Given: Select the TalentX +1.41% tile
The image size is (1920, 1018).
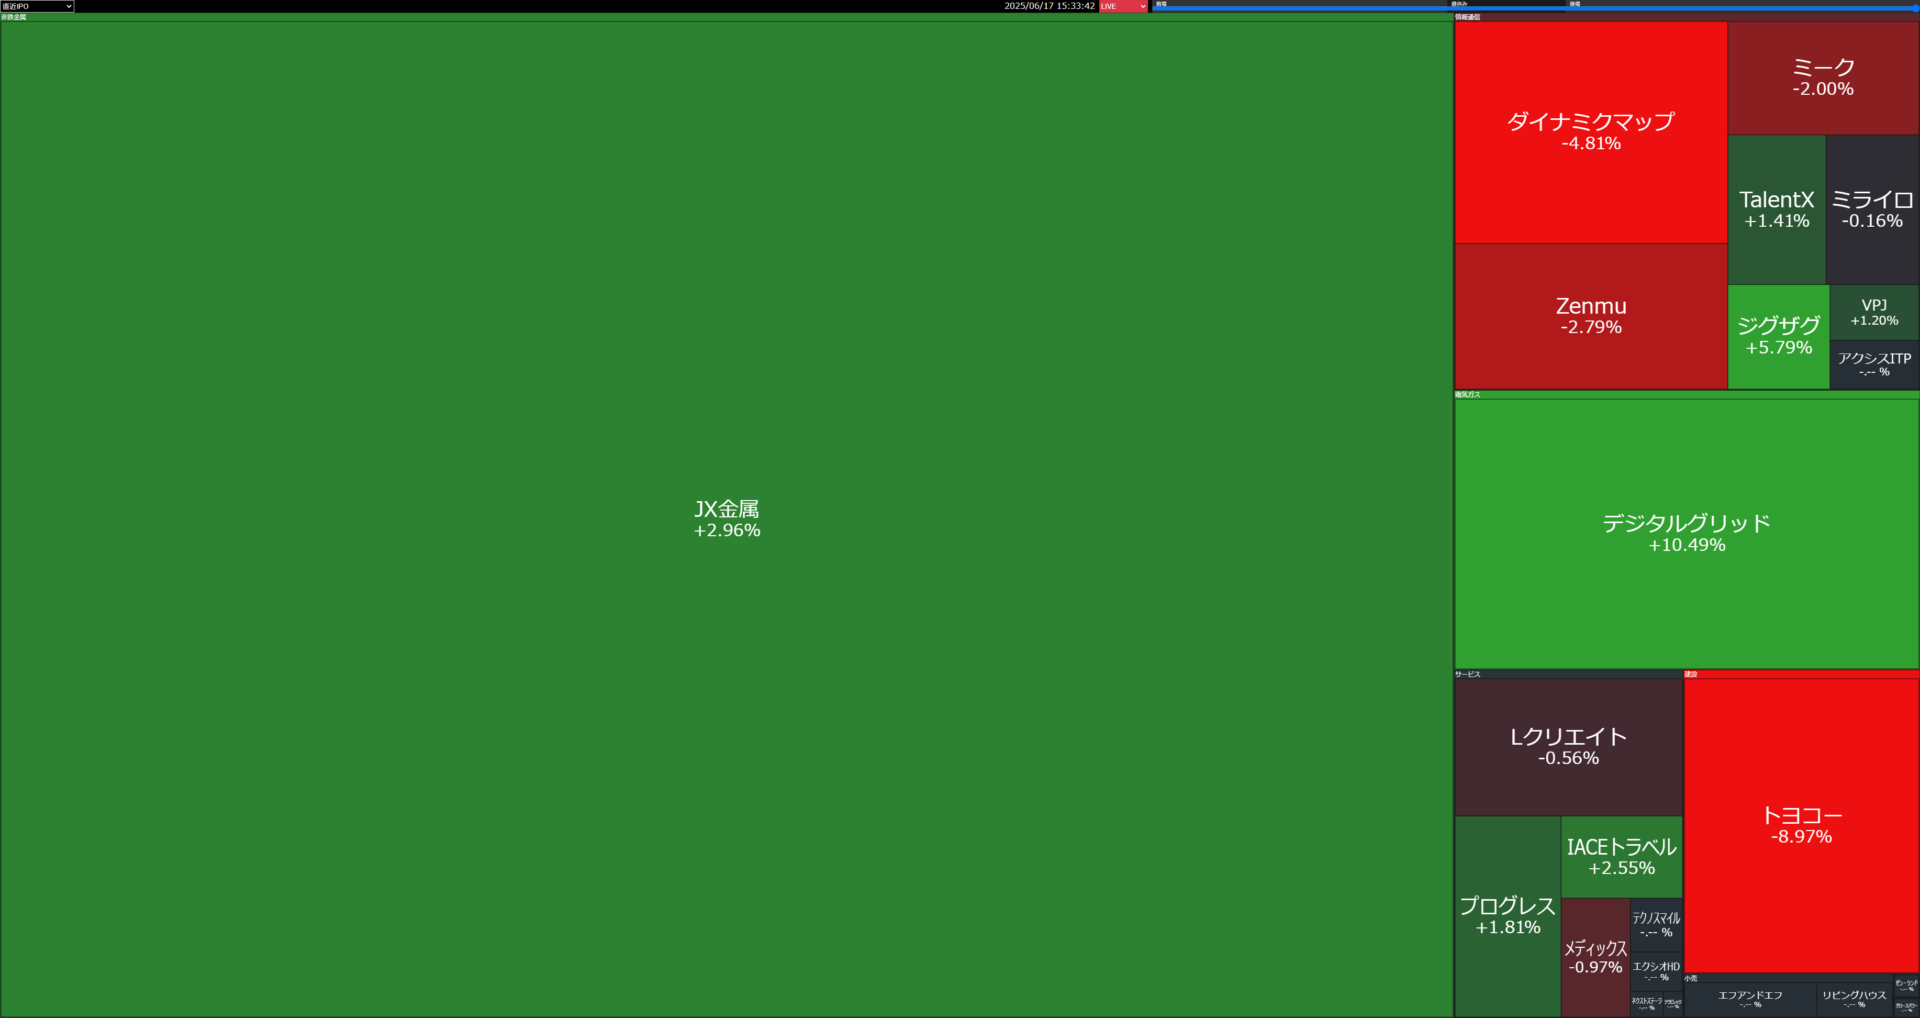Looking at the screenshot, I should (1777, 210).
